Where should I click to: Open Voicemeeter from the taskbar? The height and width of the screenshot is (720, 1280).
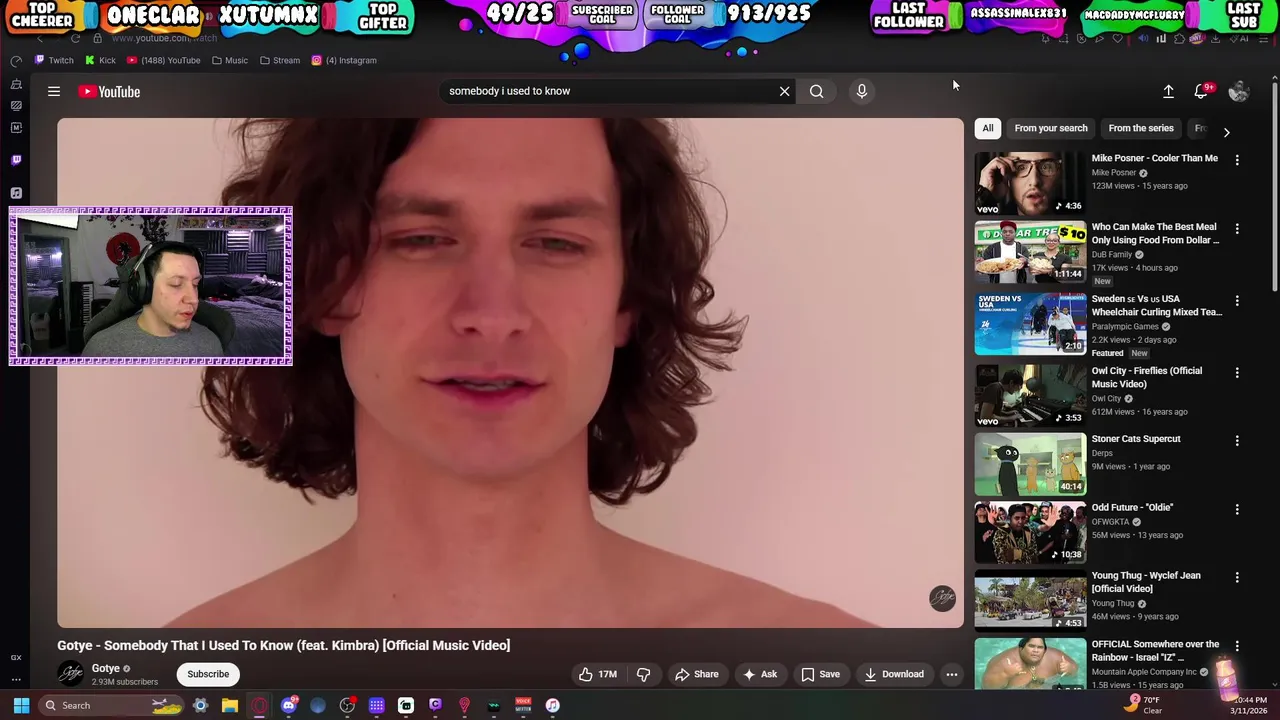click(523, 705)
